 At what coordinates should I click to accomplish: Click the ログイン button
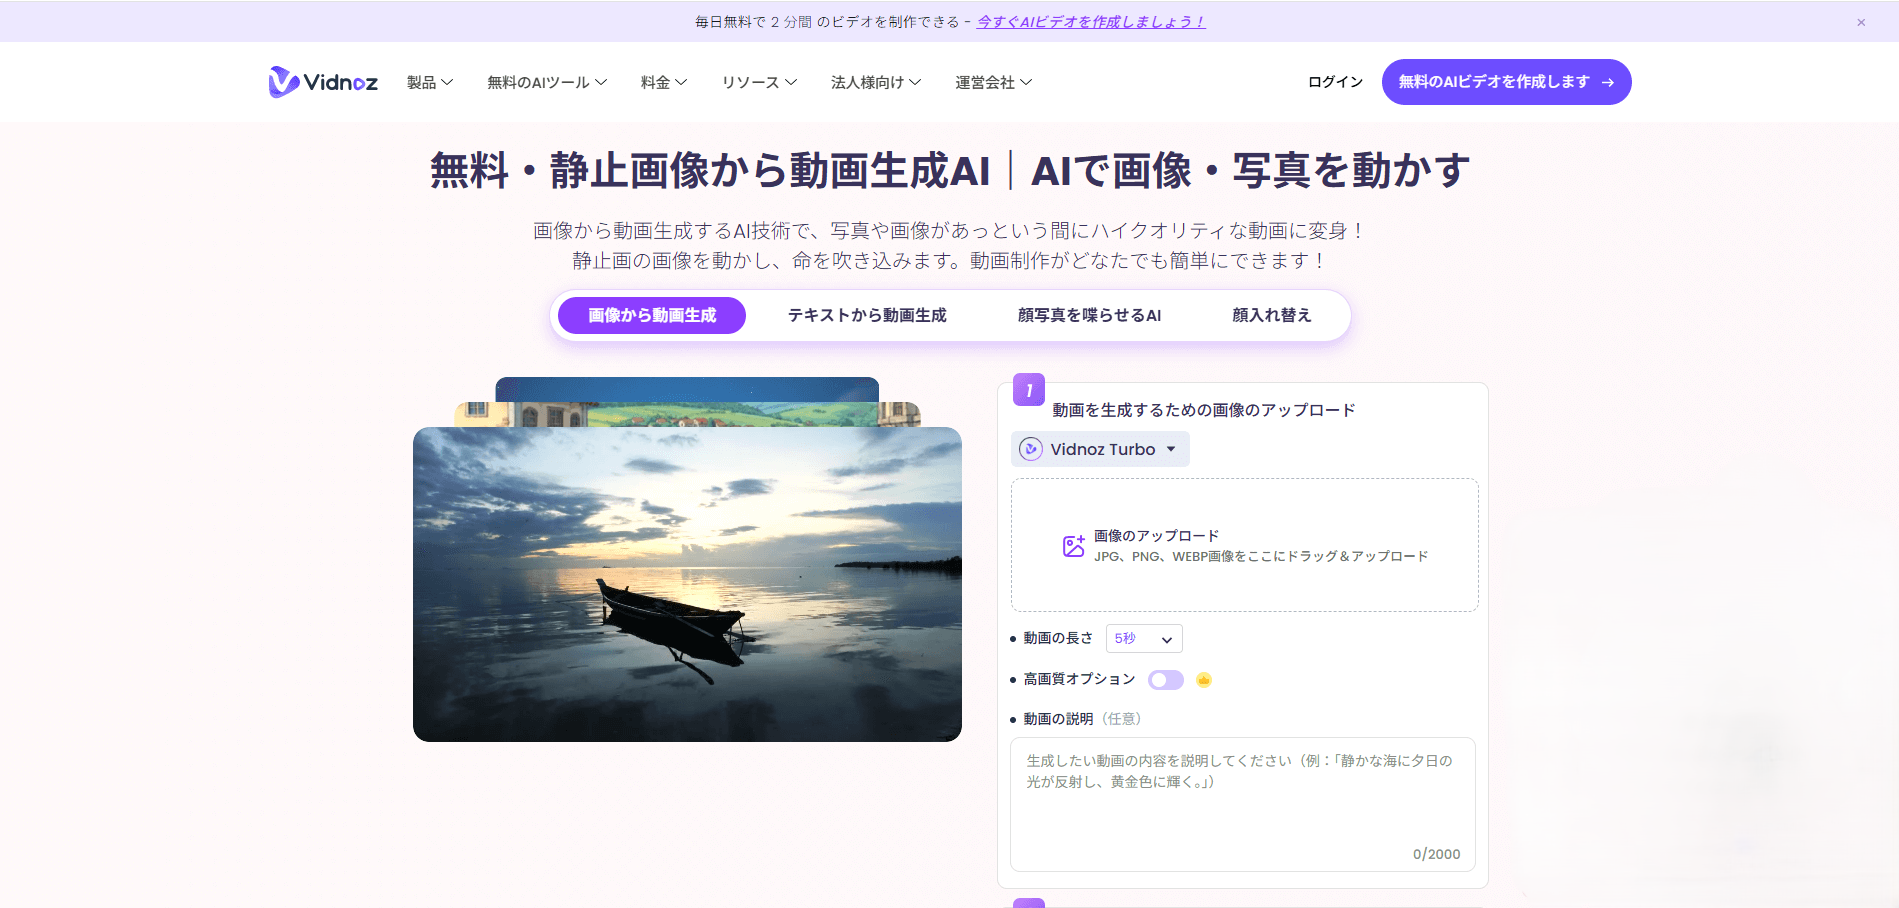coord(1334,82)
